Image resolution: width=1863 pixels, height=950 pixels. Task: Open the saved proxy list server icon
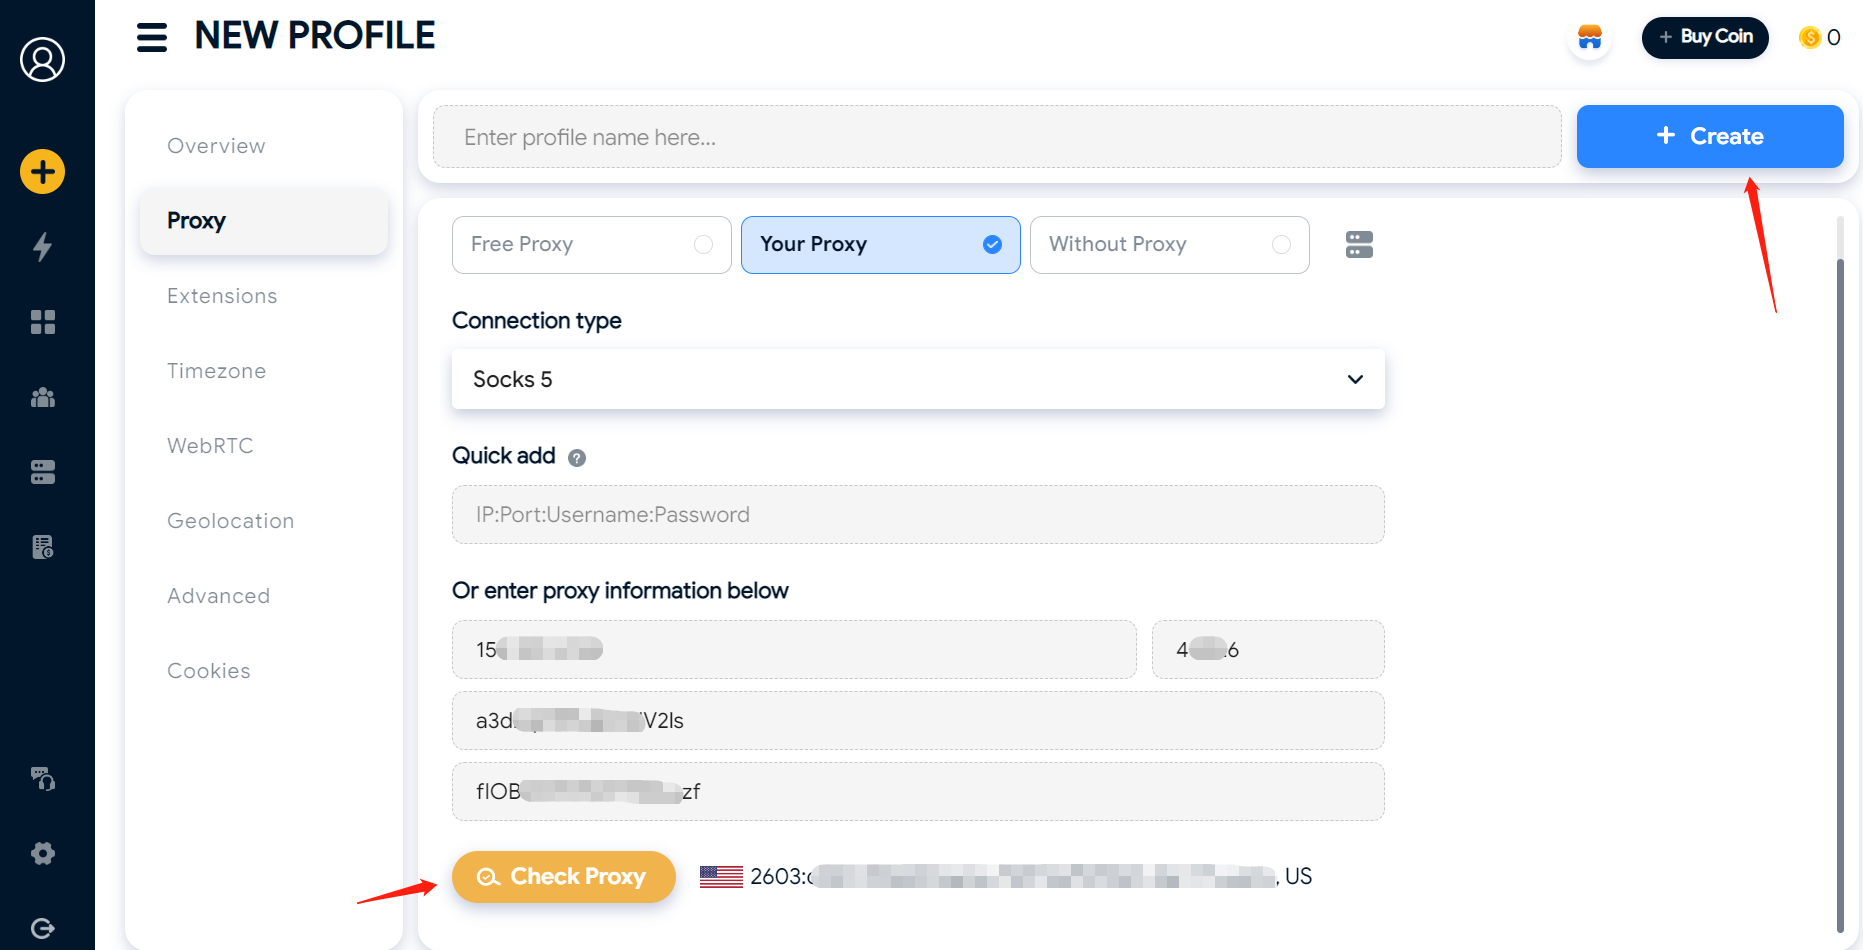pyautogui.click(x=1359, y=245)
